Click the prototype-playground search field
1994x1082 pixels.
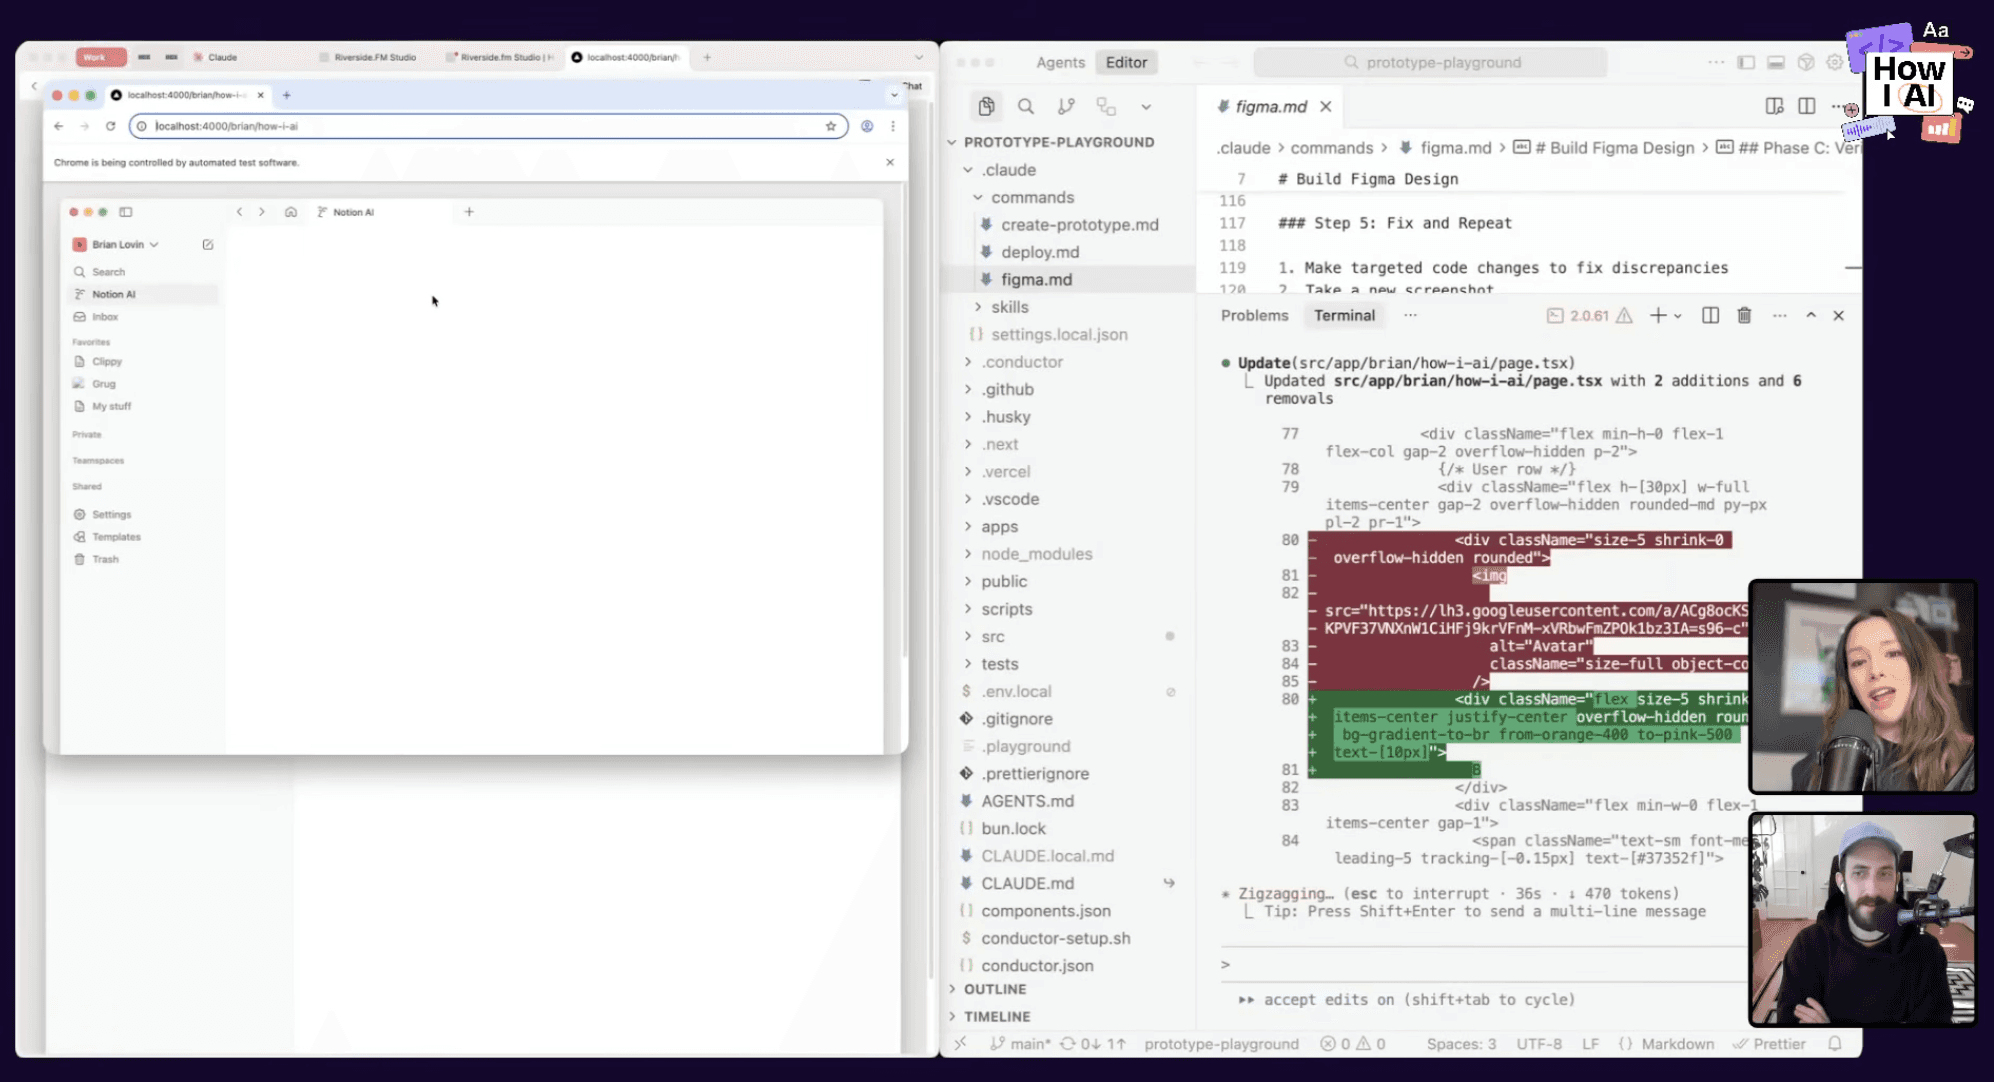1430,62
